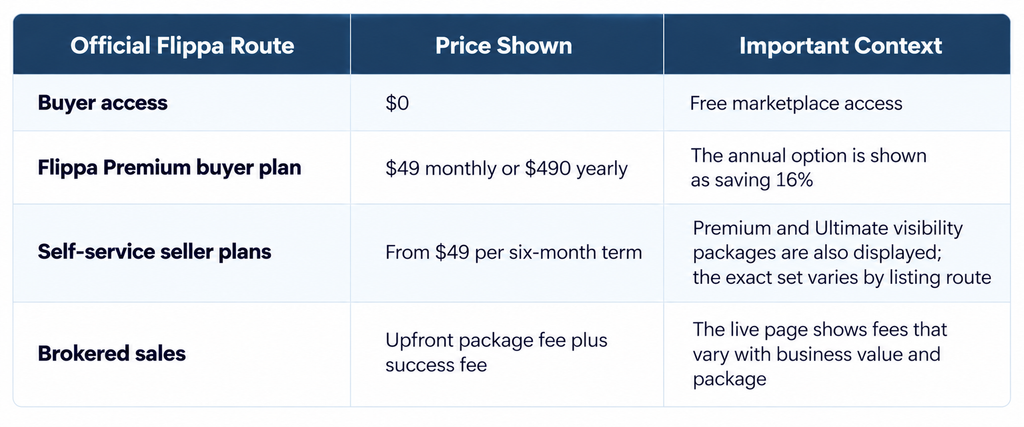Click the Price Shown column header

tap(504, 46)
